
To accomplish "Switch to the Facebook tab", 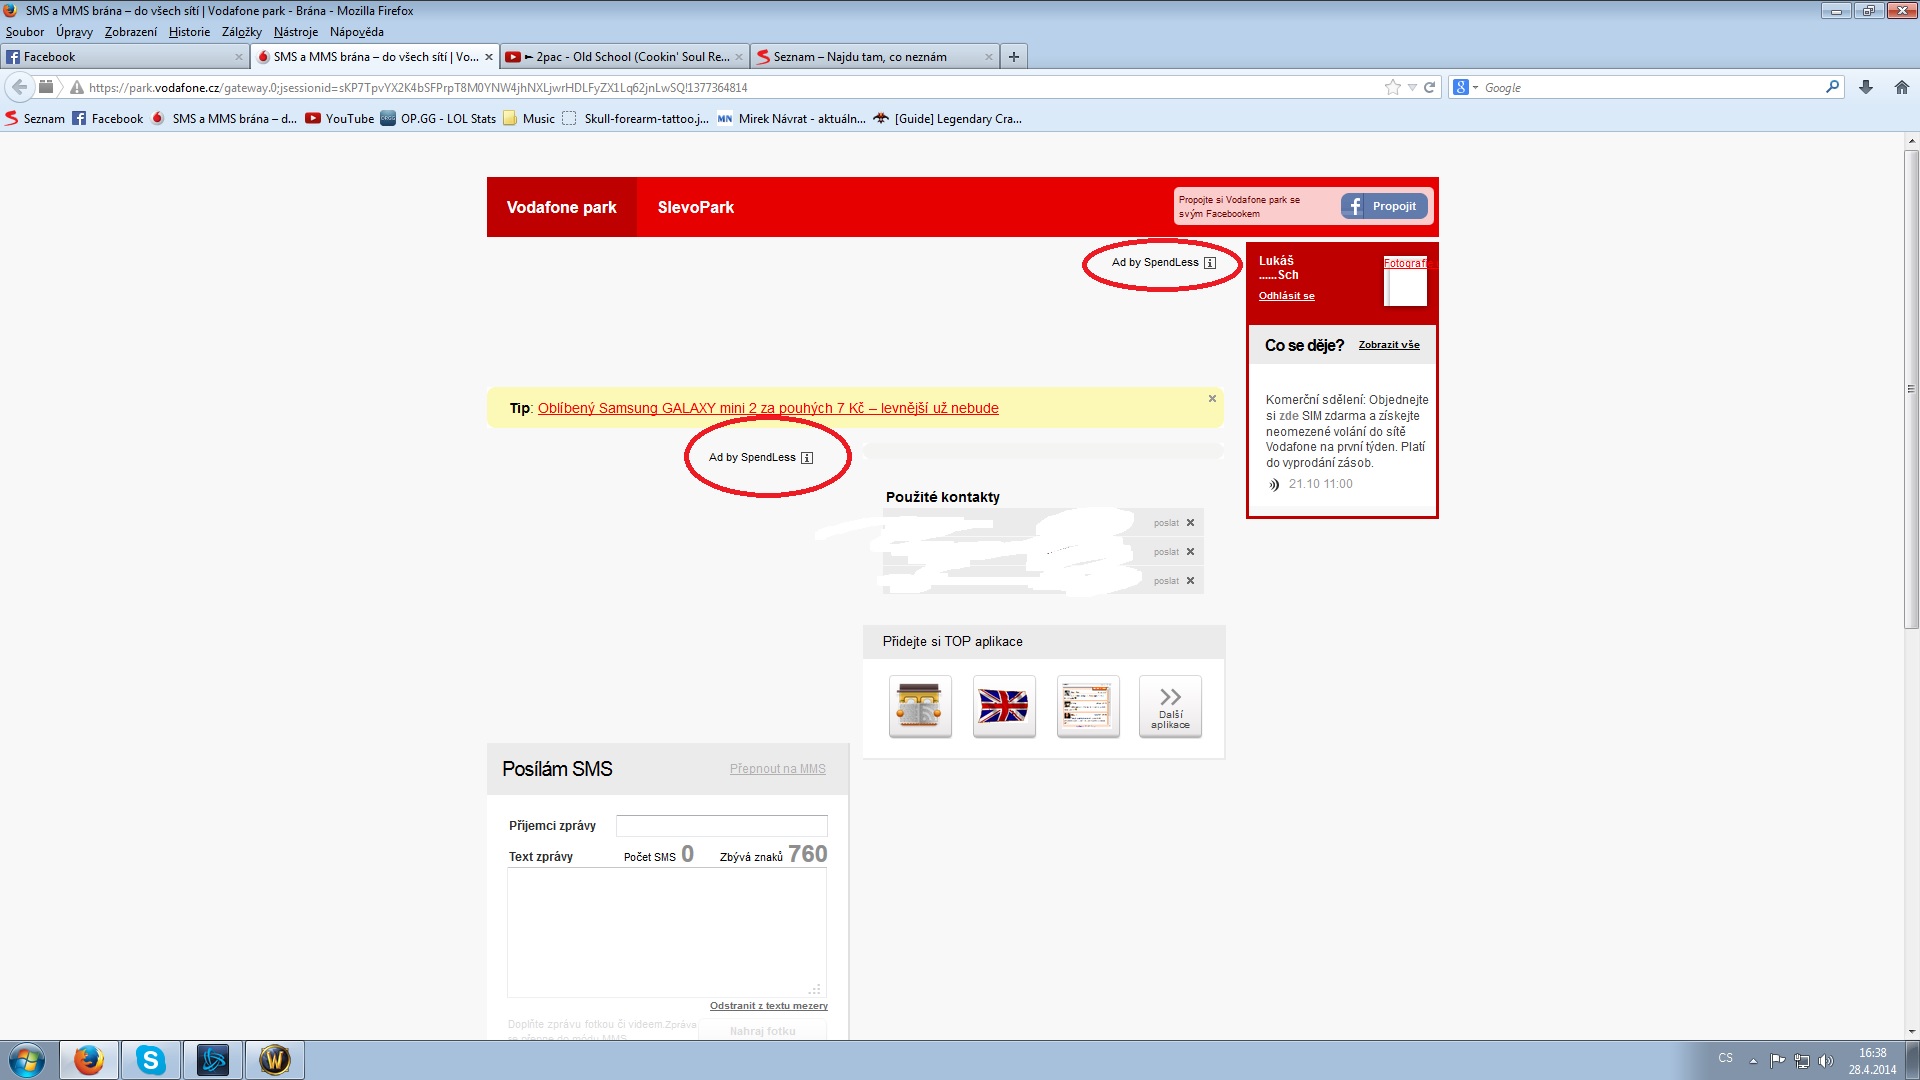I will click(x=120, y=57).
